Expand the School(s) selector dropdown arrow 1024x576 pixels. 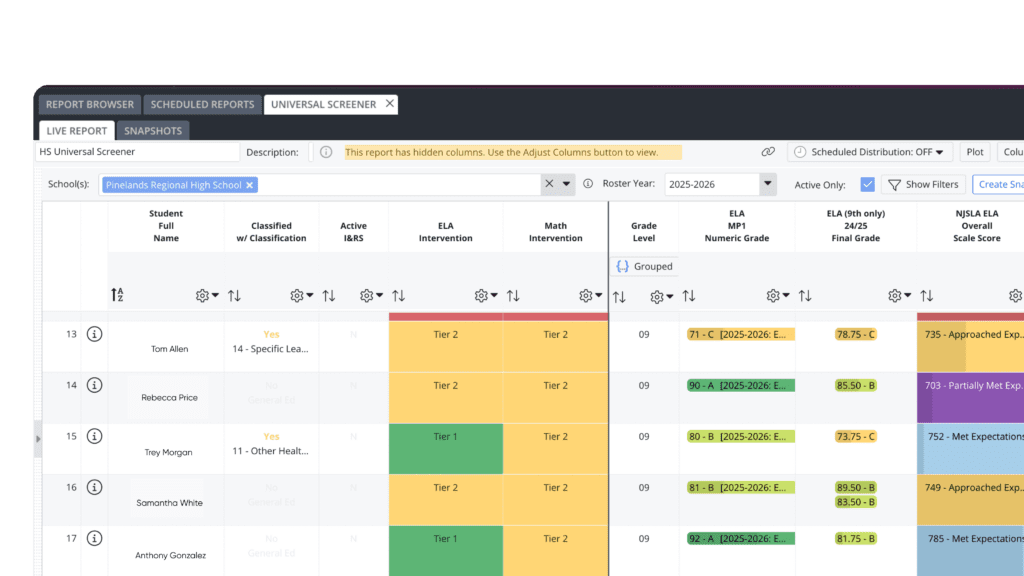[x=567, y=184]
